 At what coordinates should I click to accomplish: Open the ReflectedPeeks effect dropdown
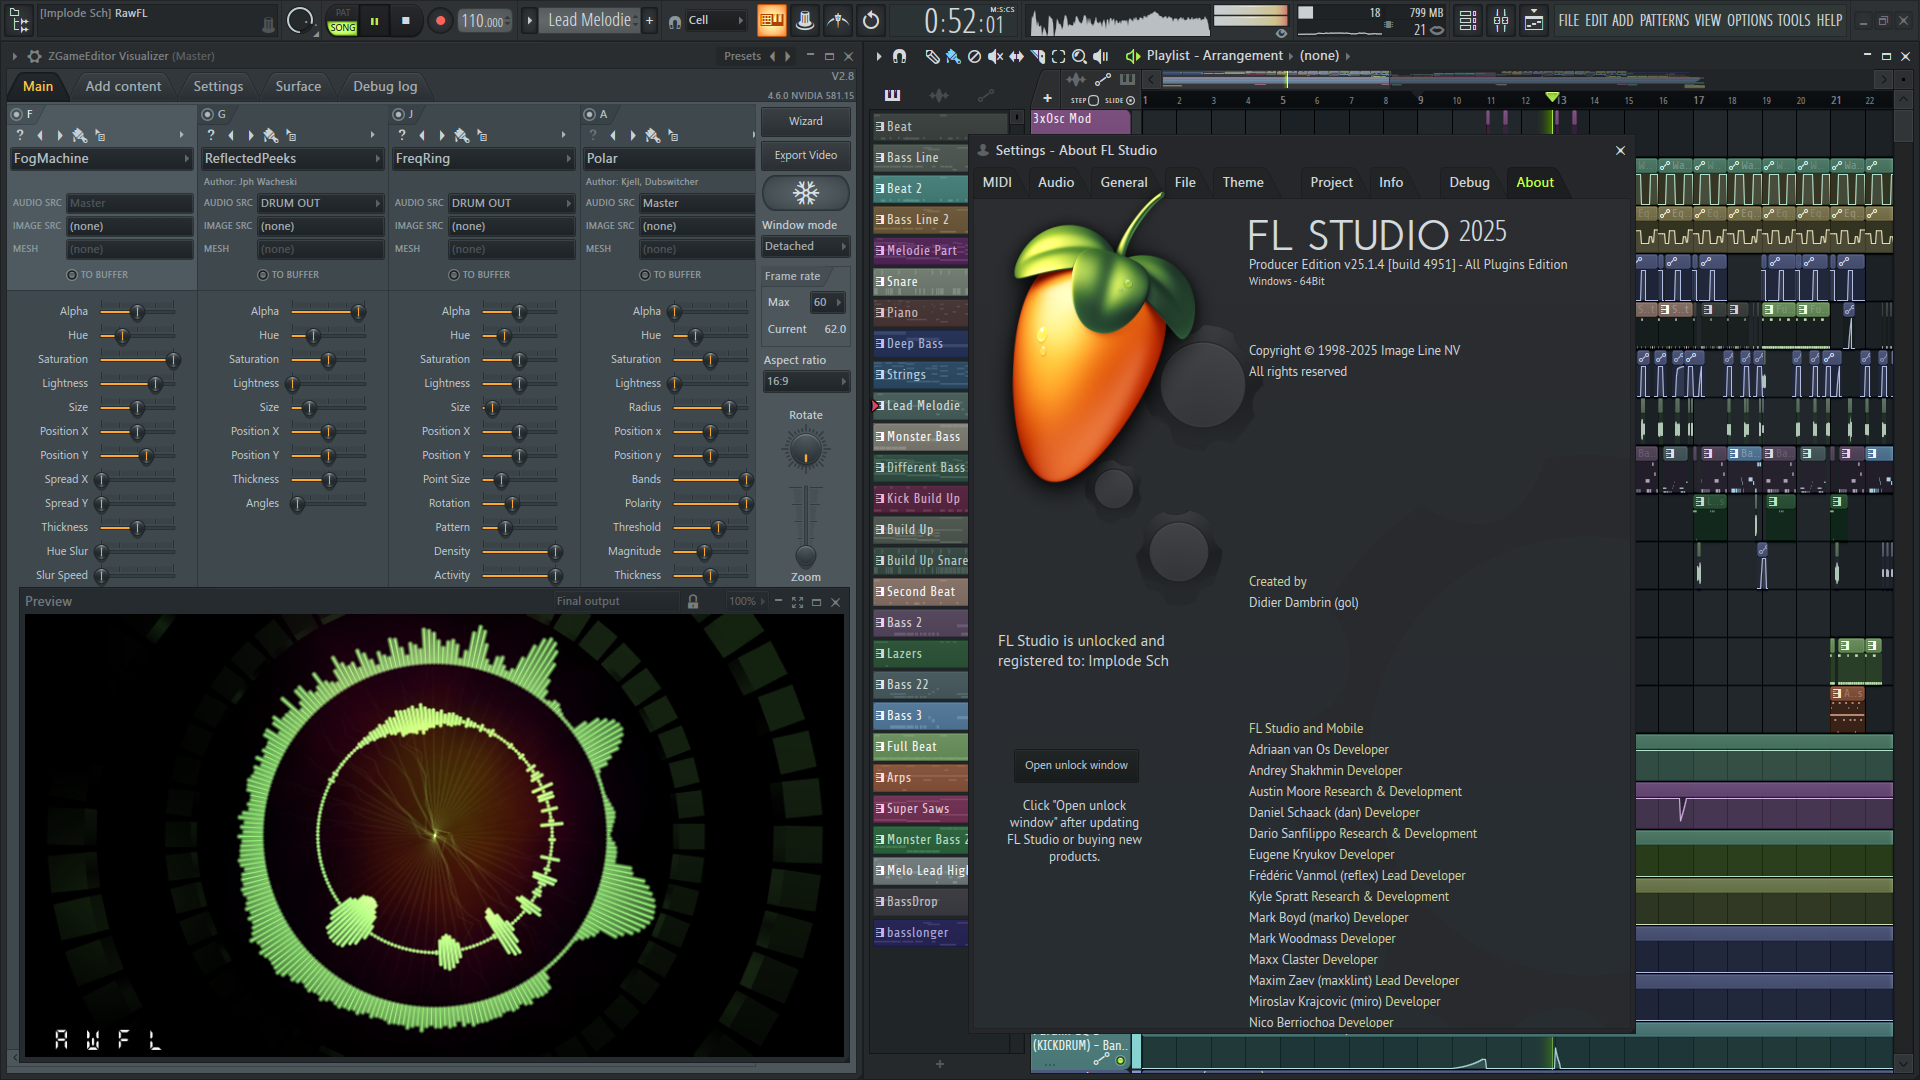pyautogui.click(x=292, y=158)
